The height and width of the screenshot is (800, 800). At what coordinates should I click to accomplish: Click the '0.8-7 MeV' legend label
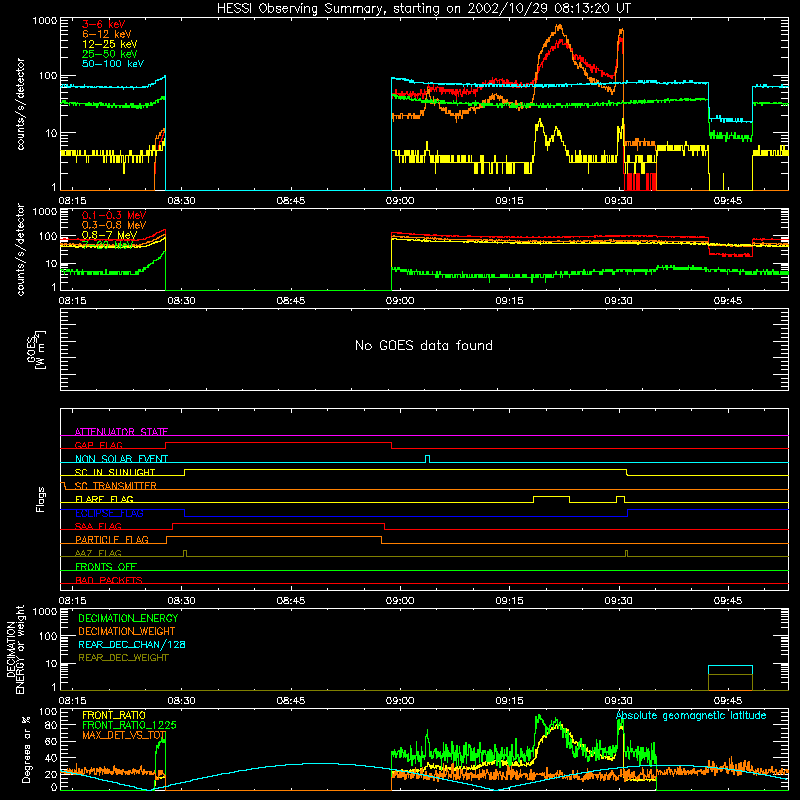(109, 235)
